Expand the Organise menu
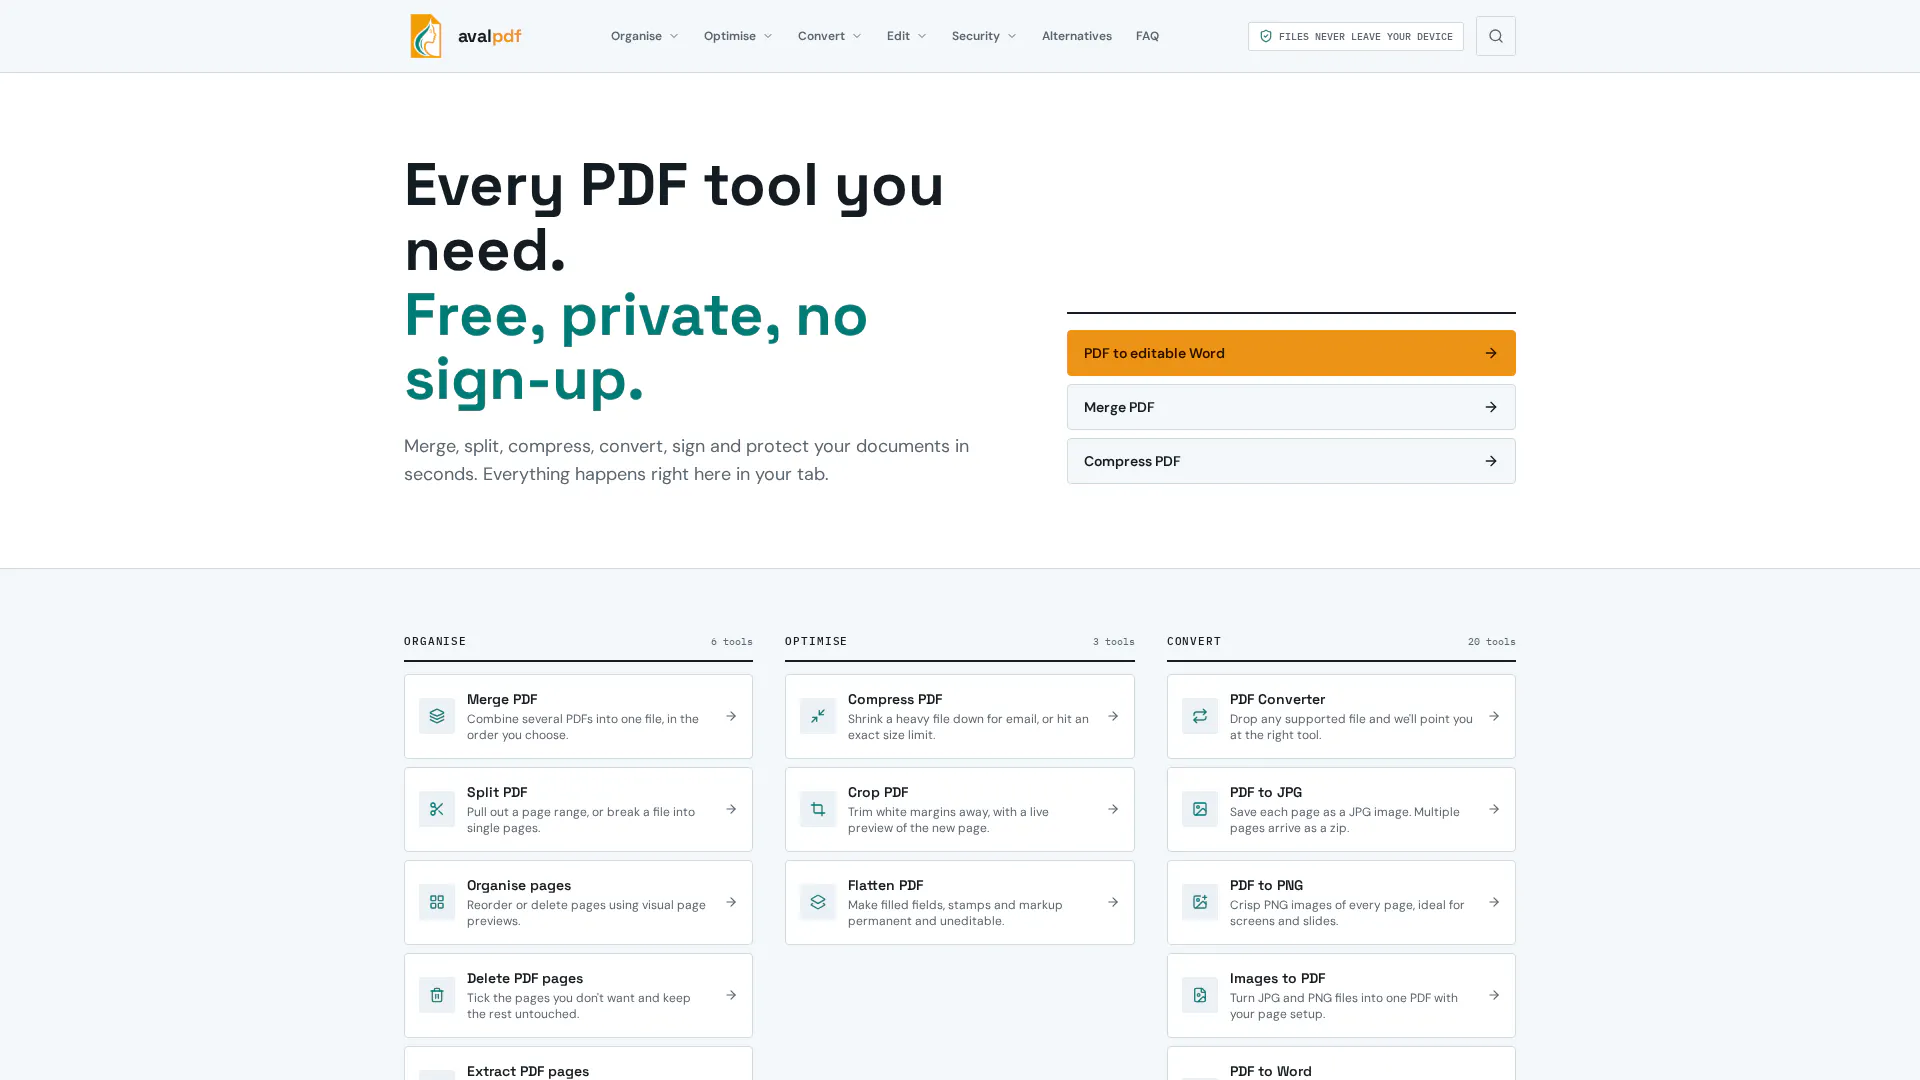Image resolution: width=1920 pixels, height=1080 pixels. click(645, 36)
